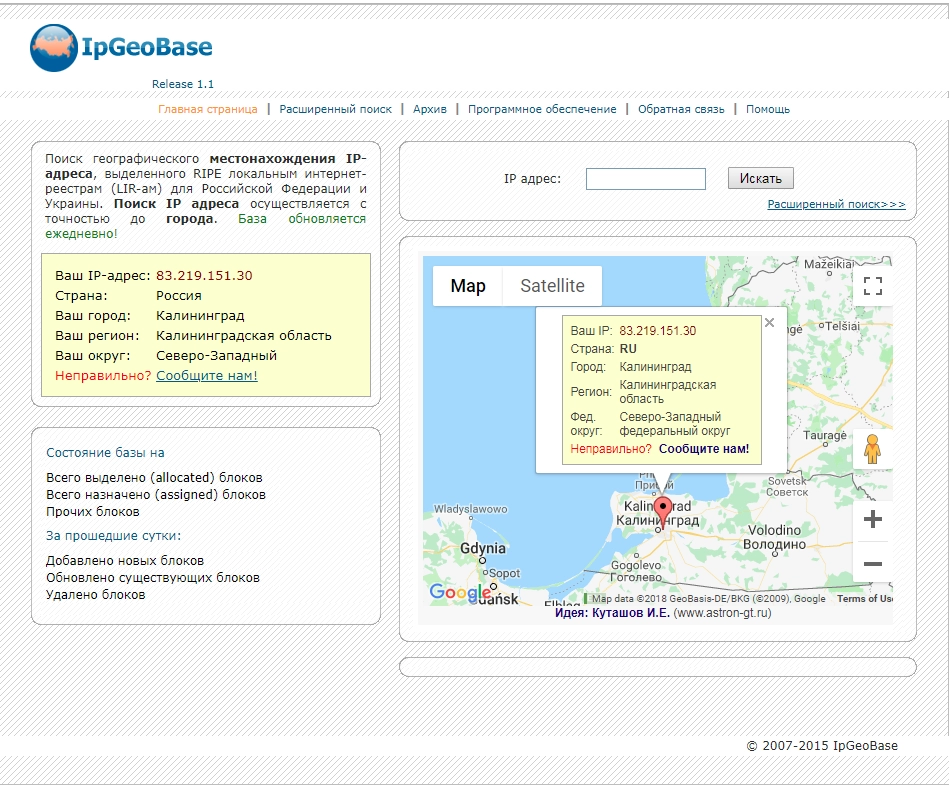Click Gdynia label on map

pyautogui.click(x=482, y=548)
